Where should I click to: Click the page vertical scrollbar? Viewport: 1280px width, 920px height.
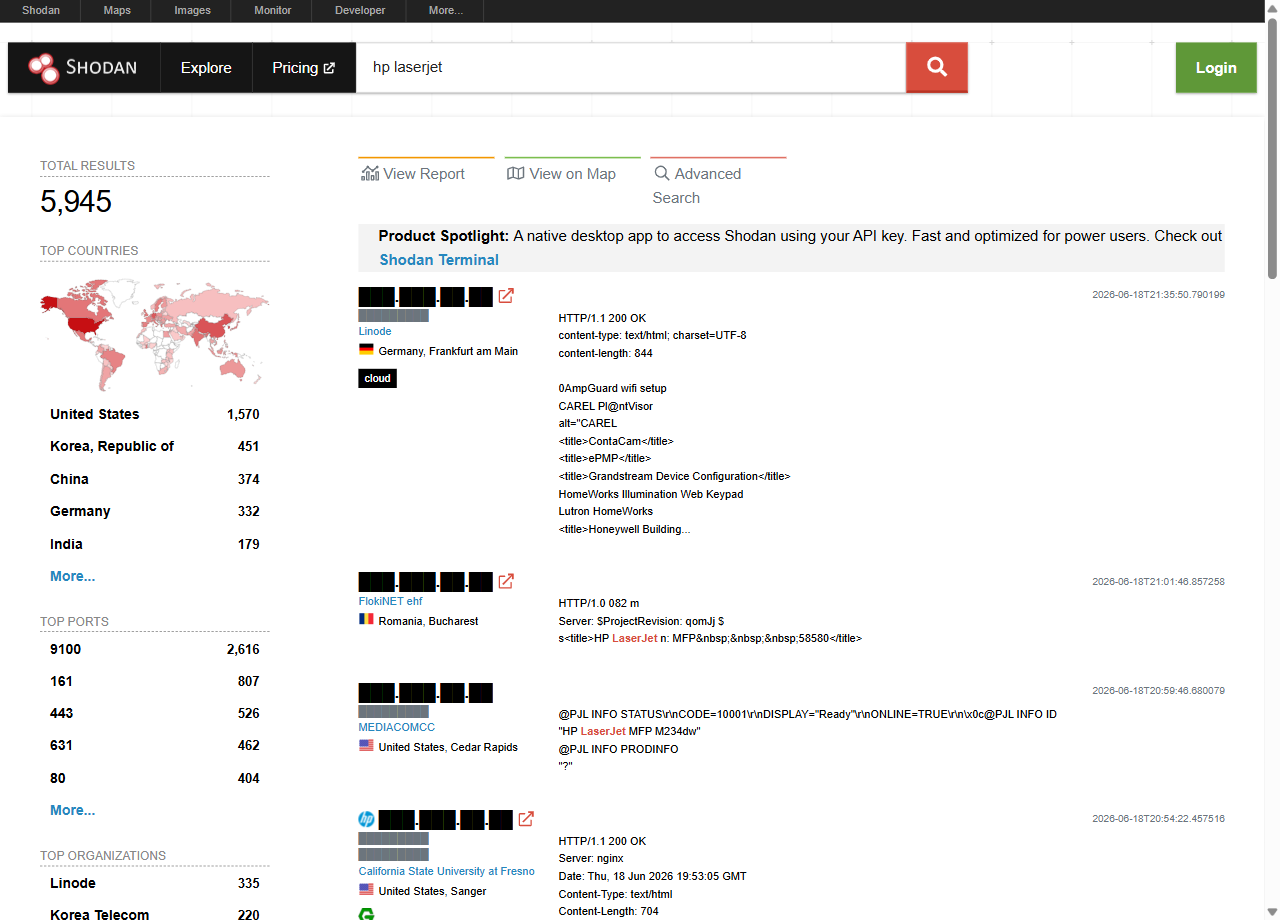point(1272,148)
